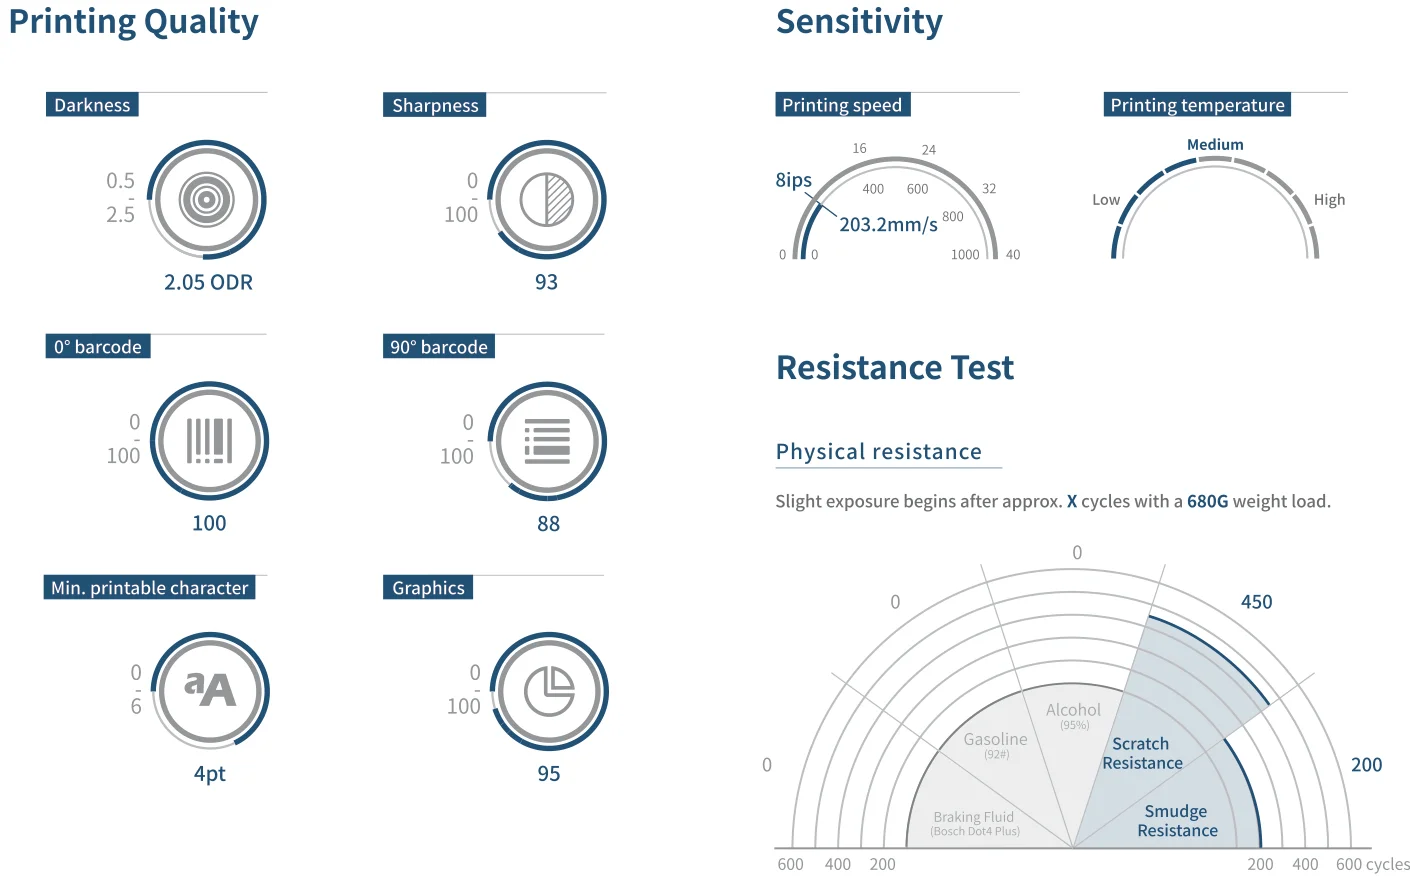Image resolution: width=1410 pixels, height=877 pixels.
Task: Click the Darkness label tag
Action: click(x=92, y=105)
